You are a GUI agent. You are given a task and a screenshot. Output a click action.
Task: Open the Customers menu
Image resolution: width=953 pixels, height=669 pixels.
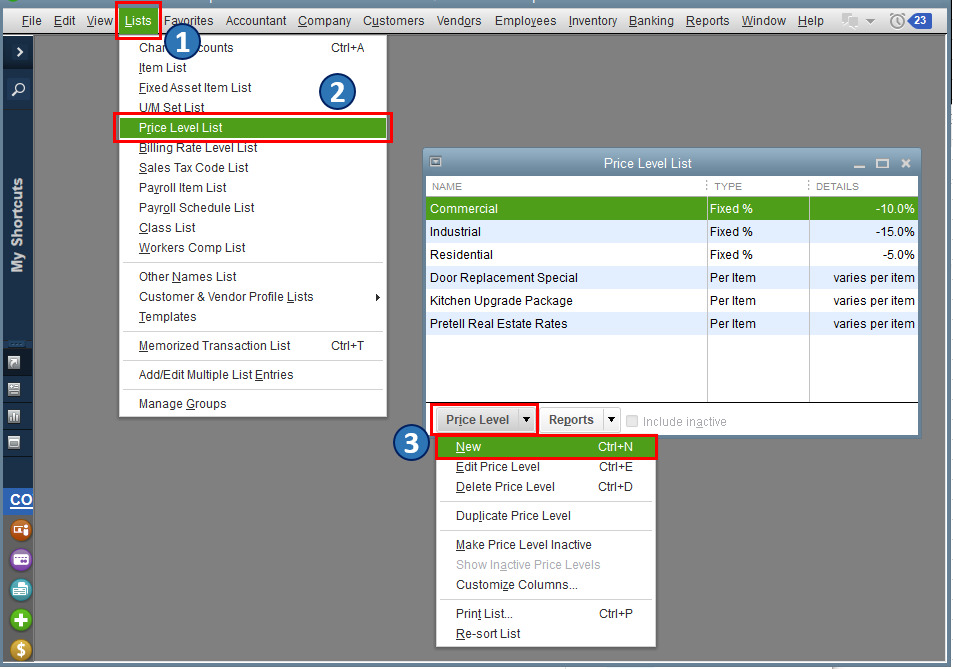394,21
